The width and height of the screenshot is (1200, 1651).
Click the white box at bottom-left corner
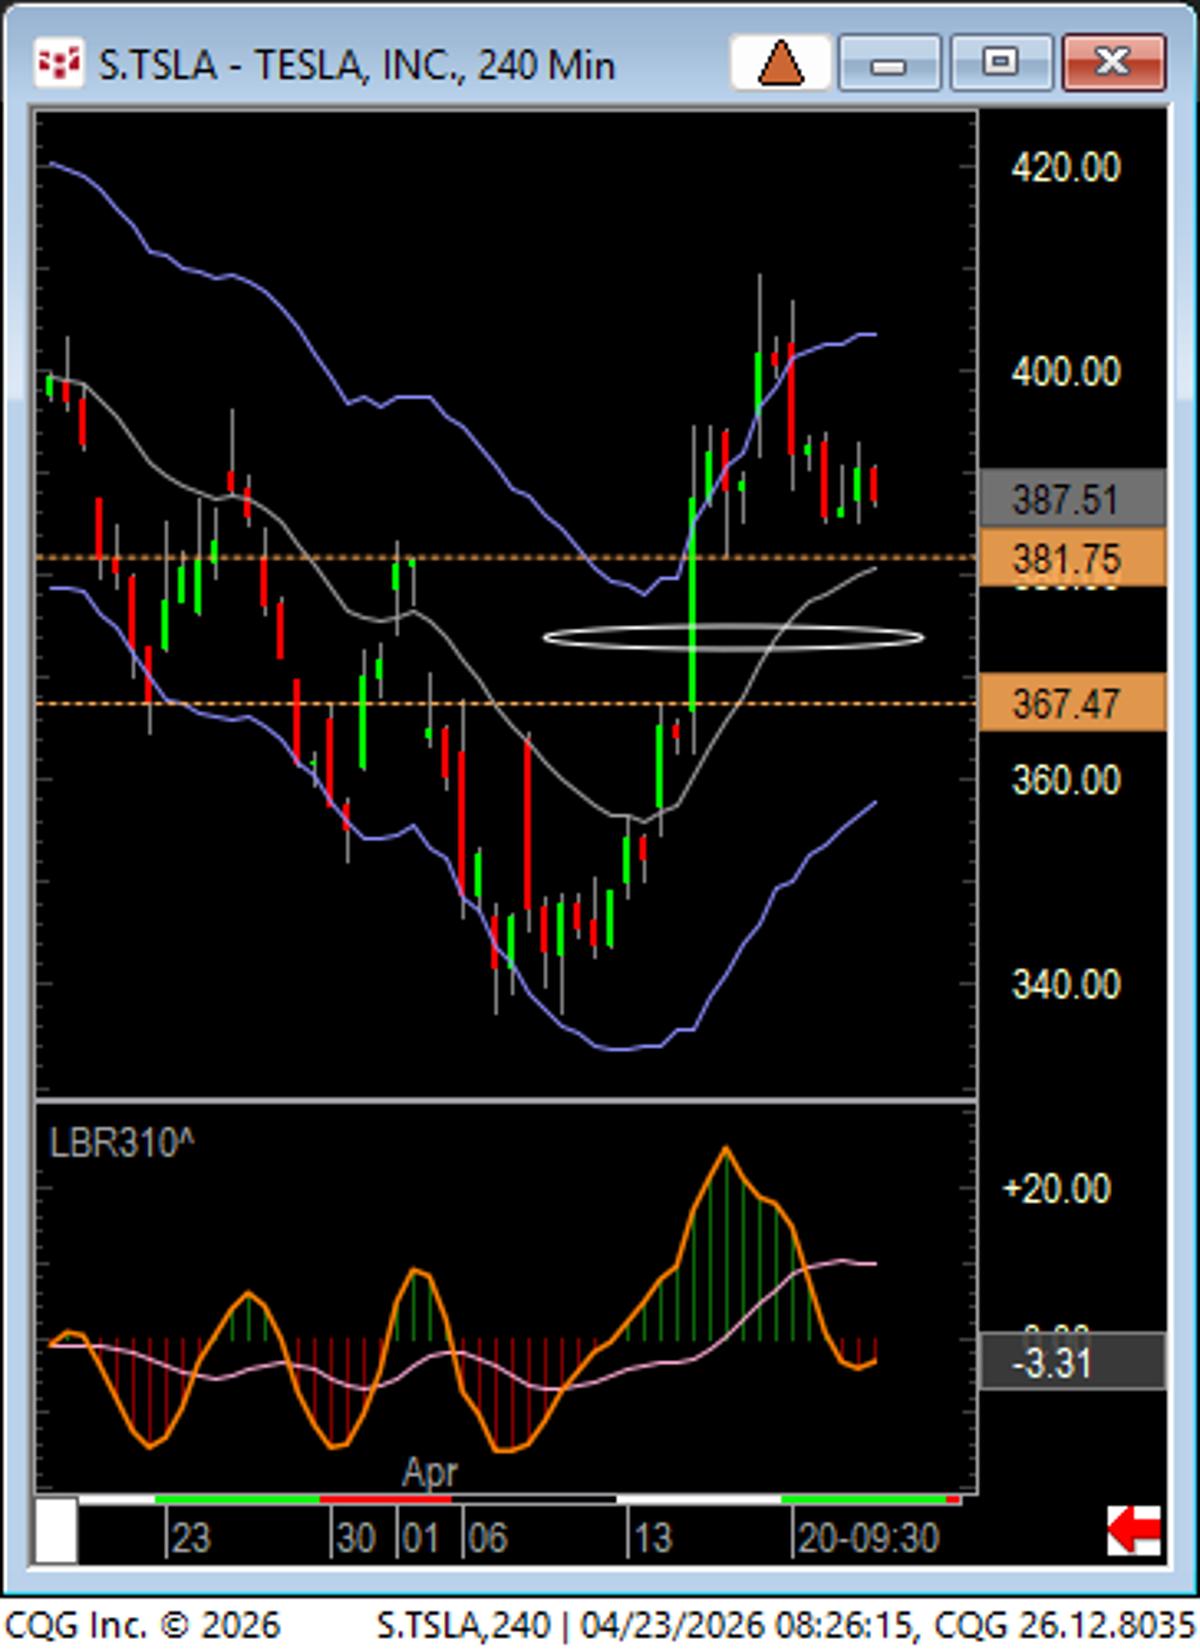56,1530
